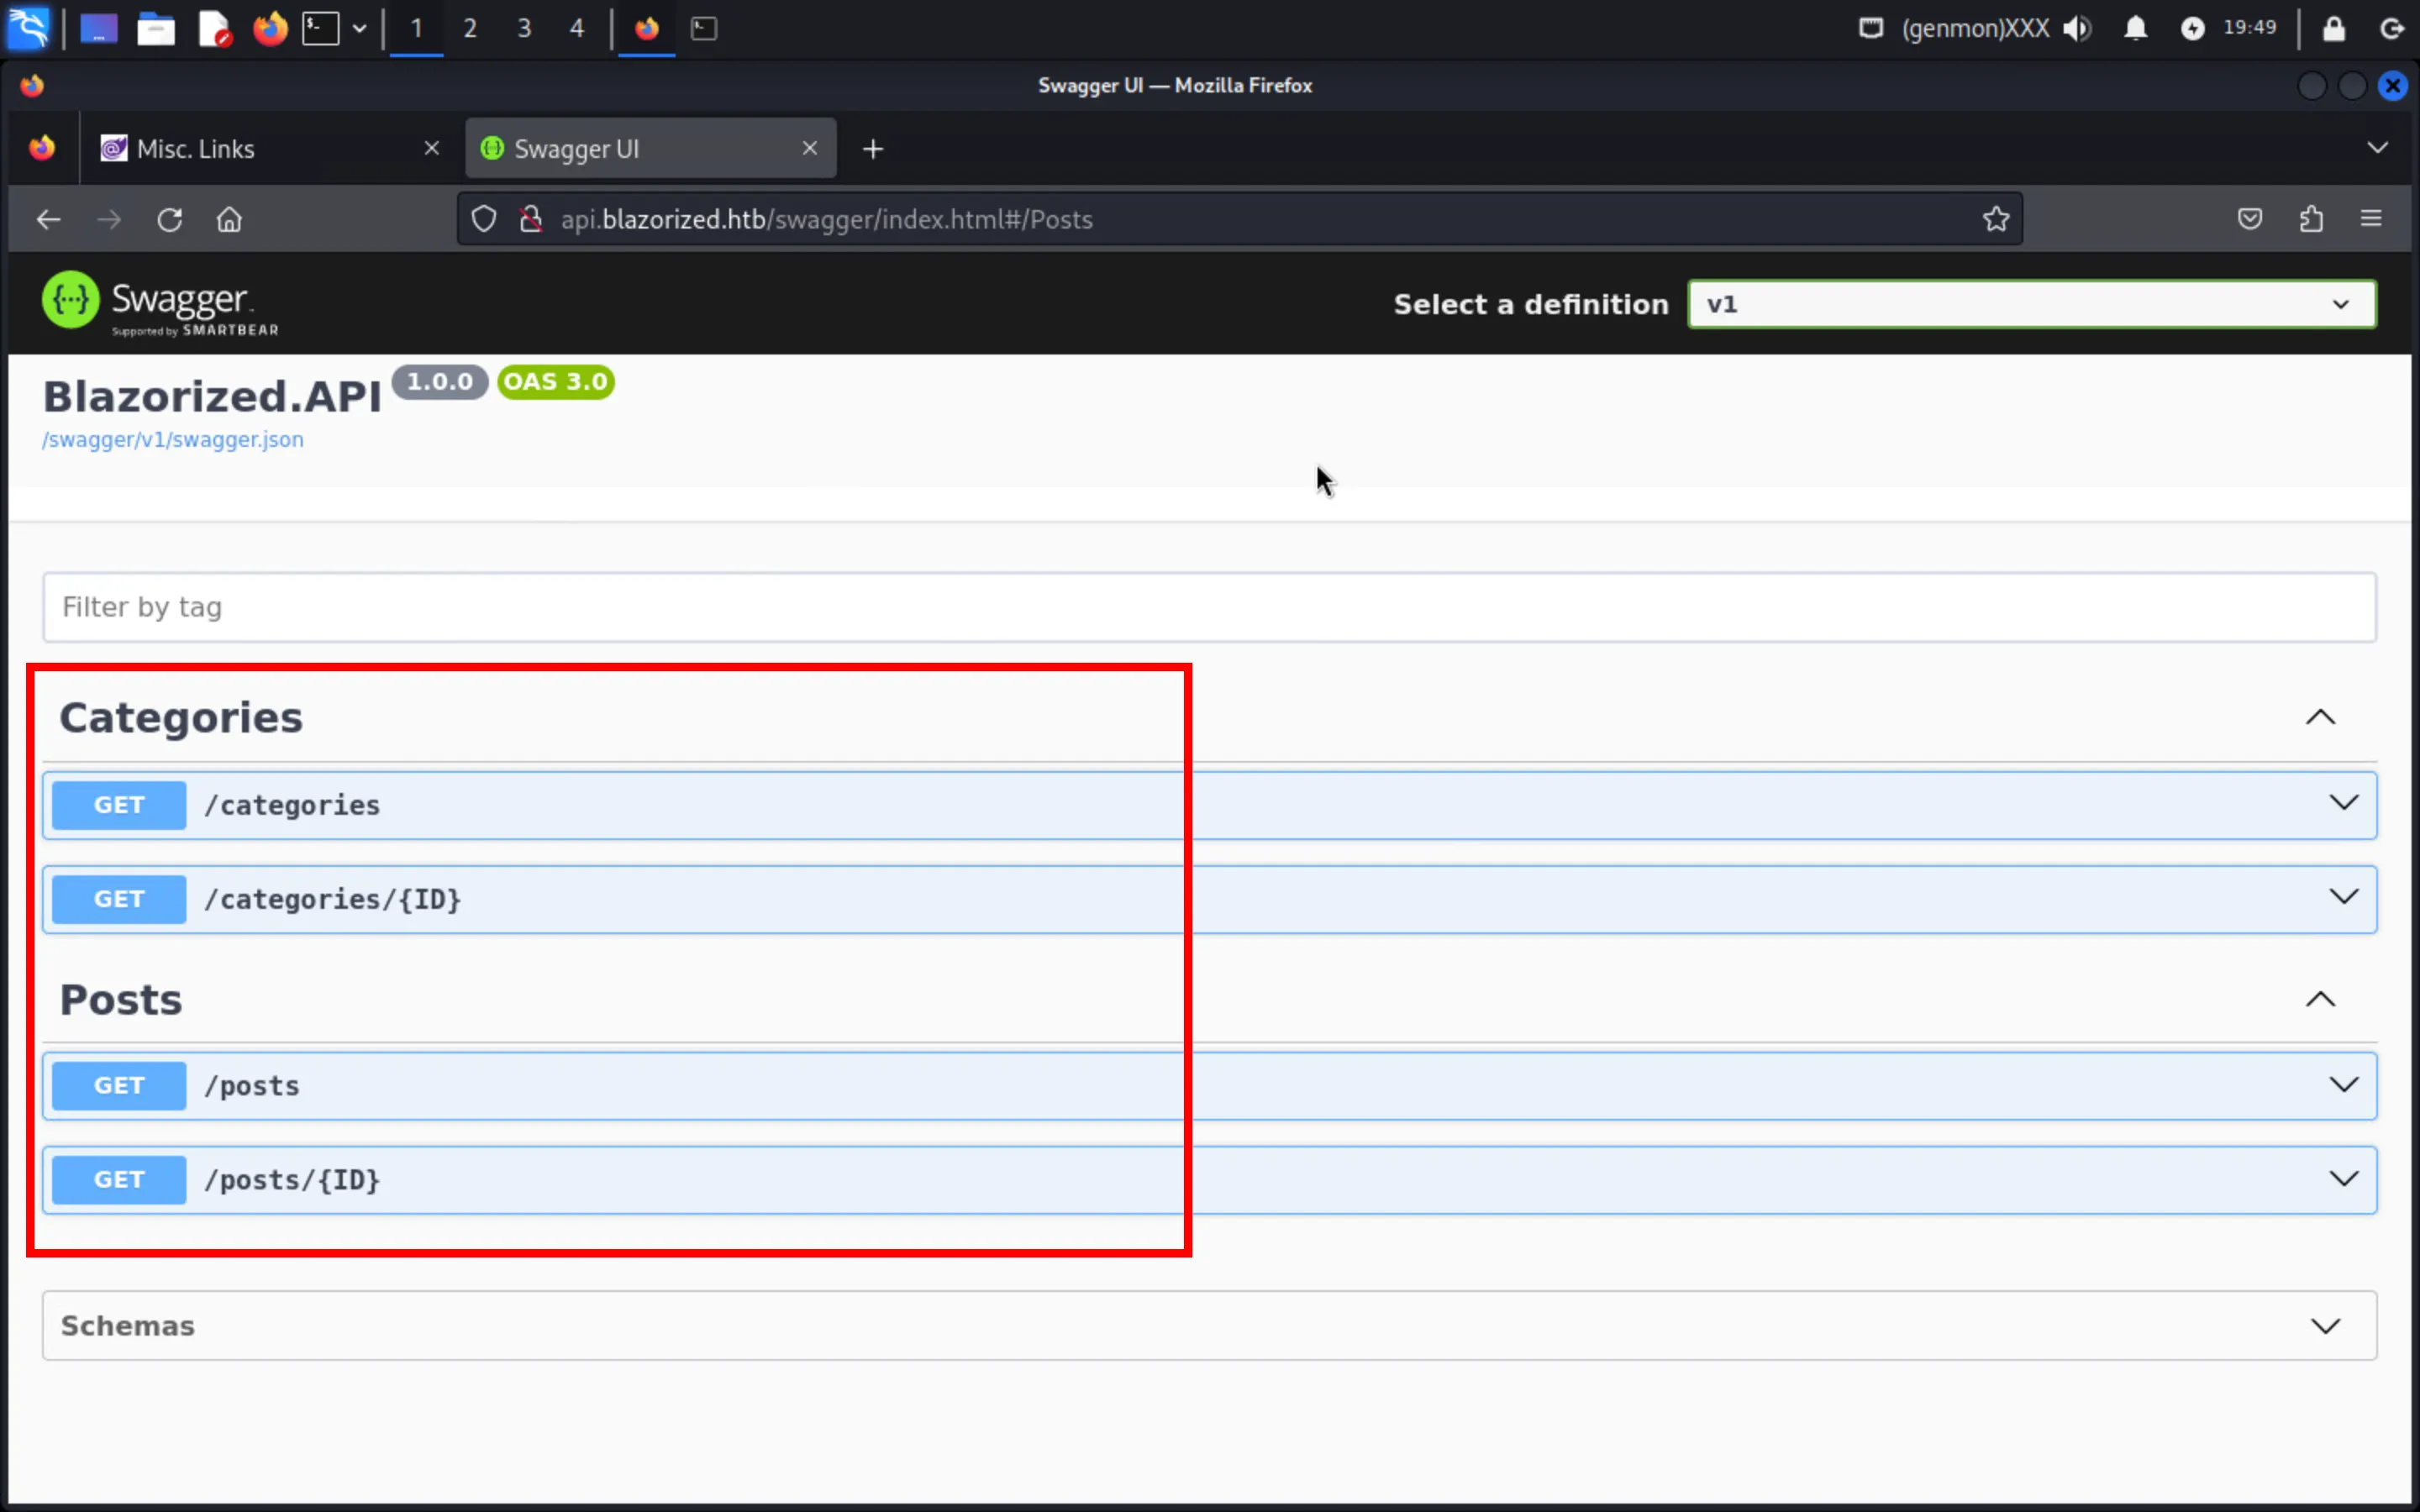Click the log out icon
Viewport: 2420px width, 1512px height.
coord(2391,28)
